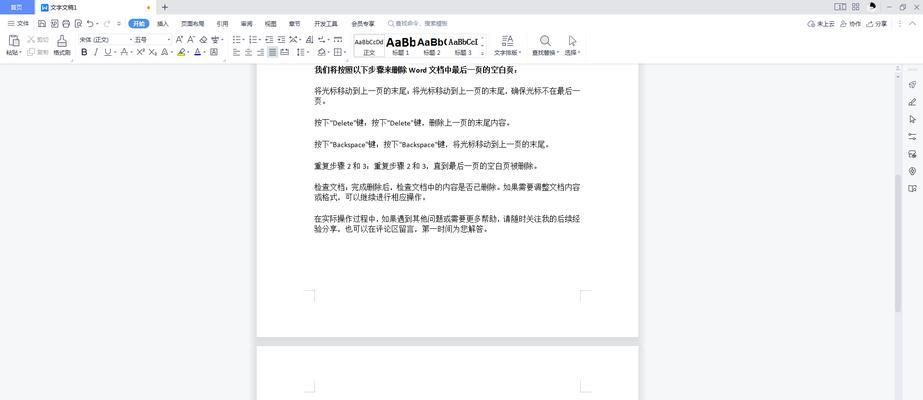This screenshot has height=400, width=923.
Task: Toggle justified alignment button
Action: [273, 52]
